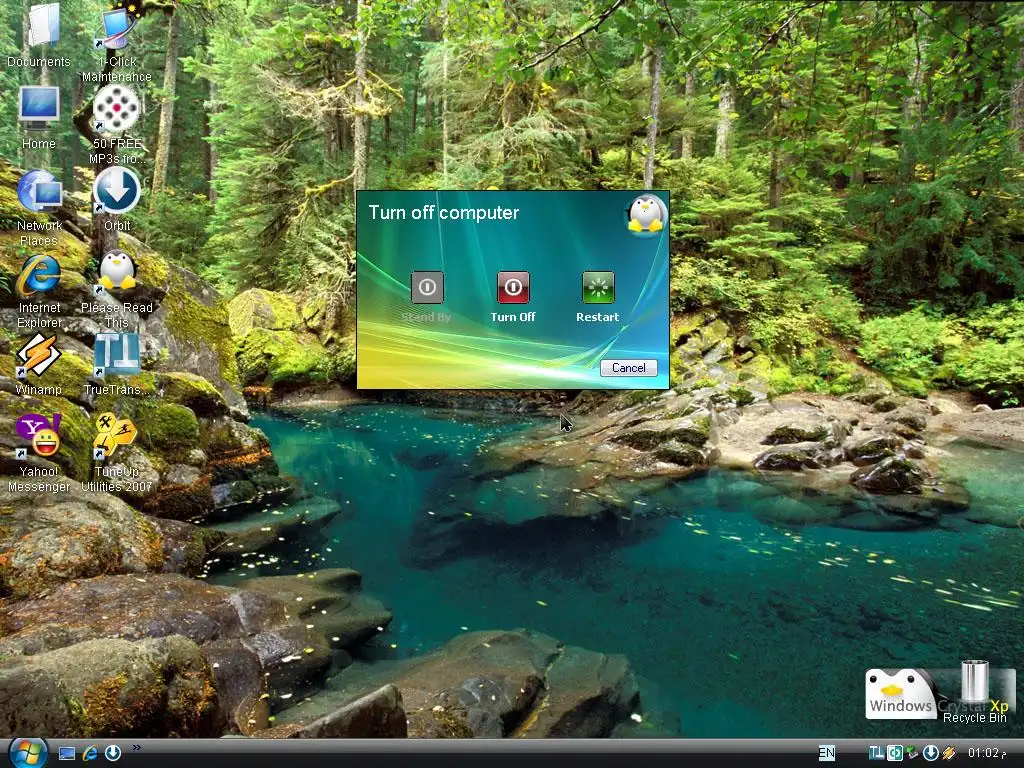
Task: Select the 50 FREE MP3s shortcut
Action: 117,124
